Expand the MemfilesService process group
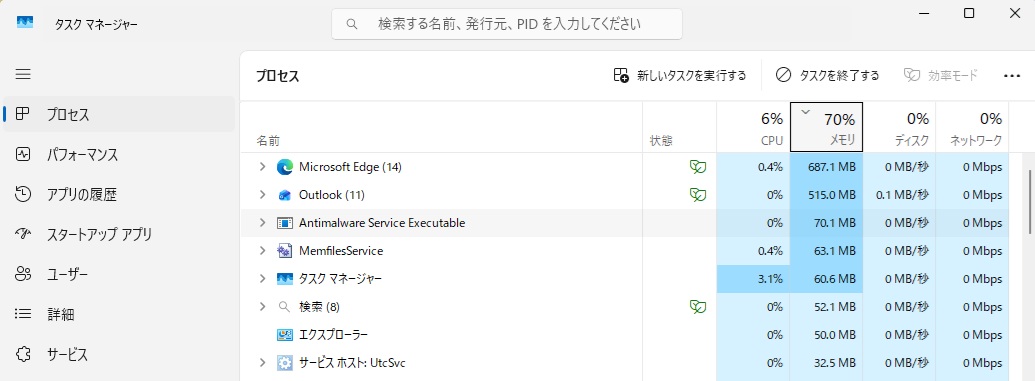Screen dimensions: 1035x381 (262, 251)
